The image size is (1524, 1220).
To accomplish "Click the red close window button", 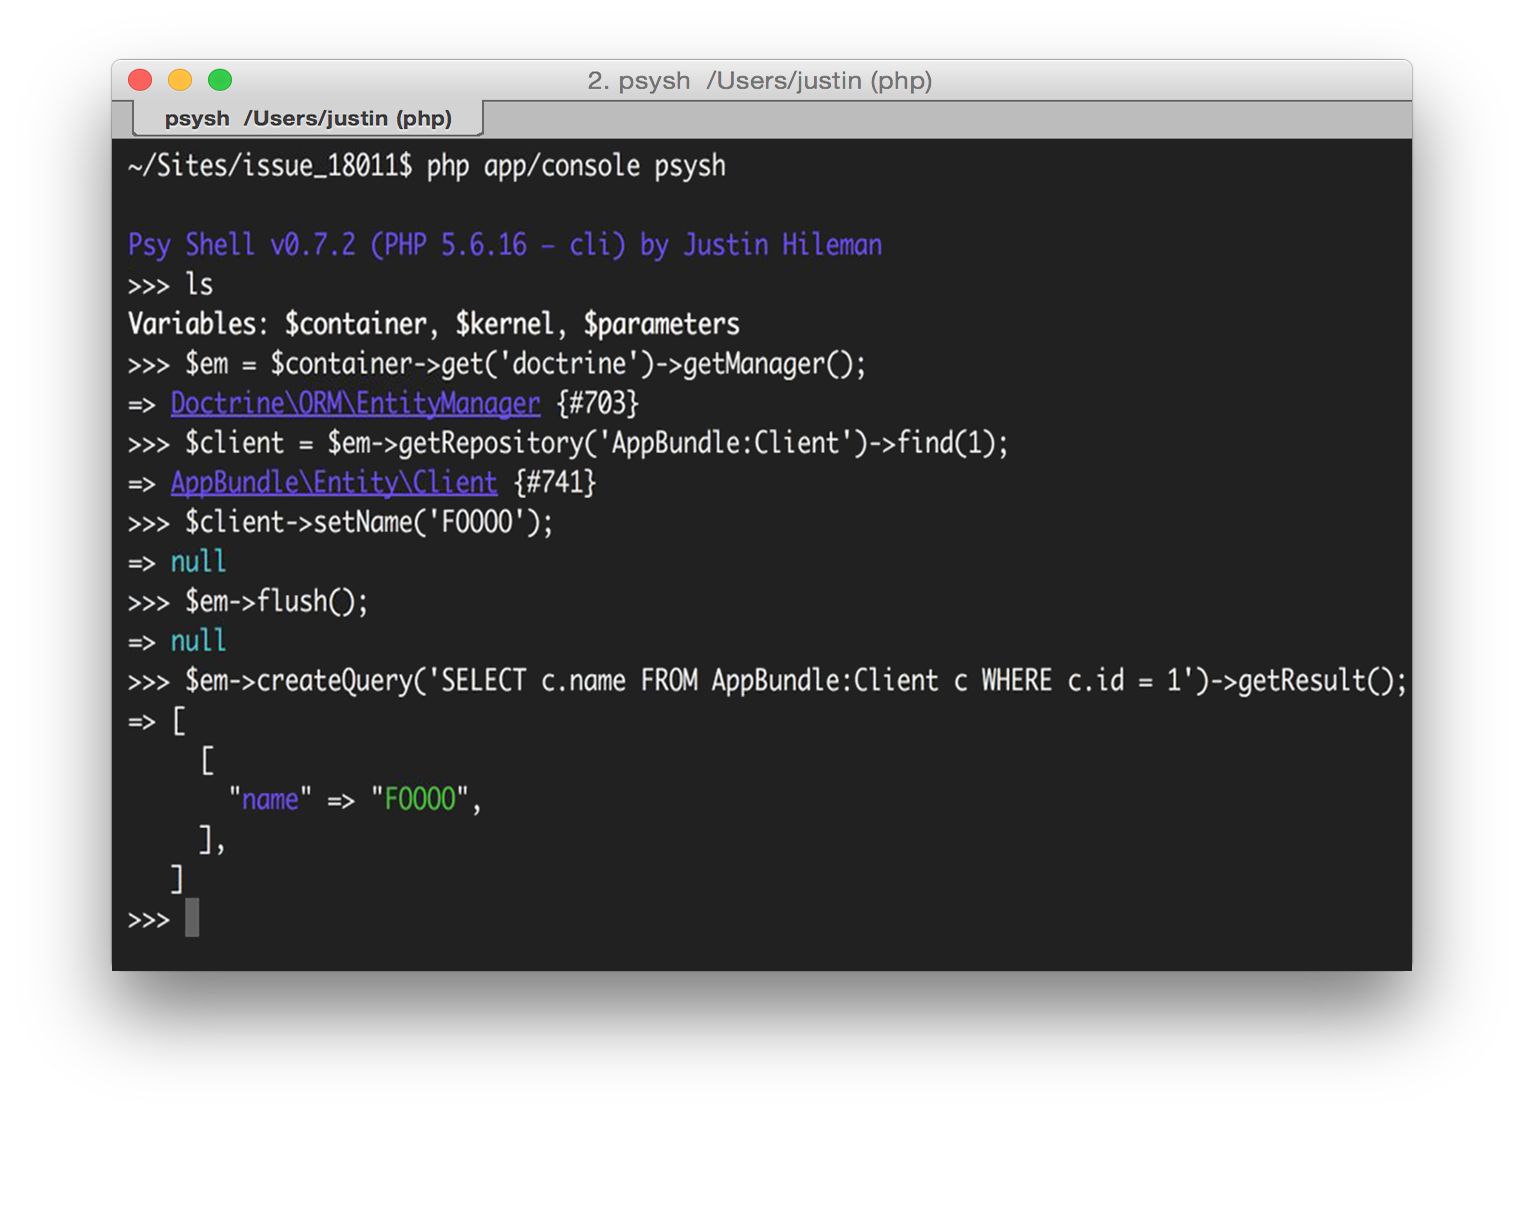I will [x=140, y=80].
